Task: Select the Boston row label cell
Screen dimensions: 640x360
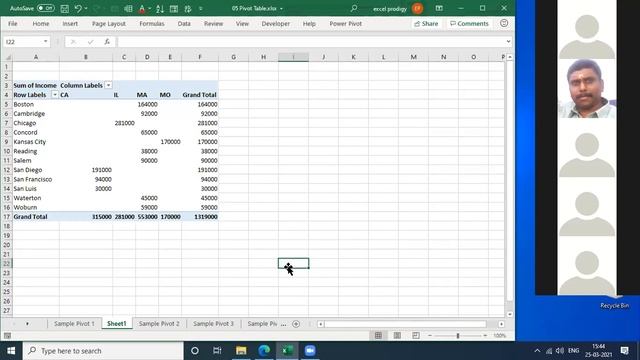Action: [x=36, y=104]
